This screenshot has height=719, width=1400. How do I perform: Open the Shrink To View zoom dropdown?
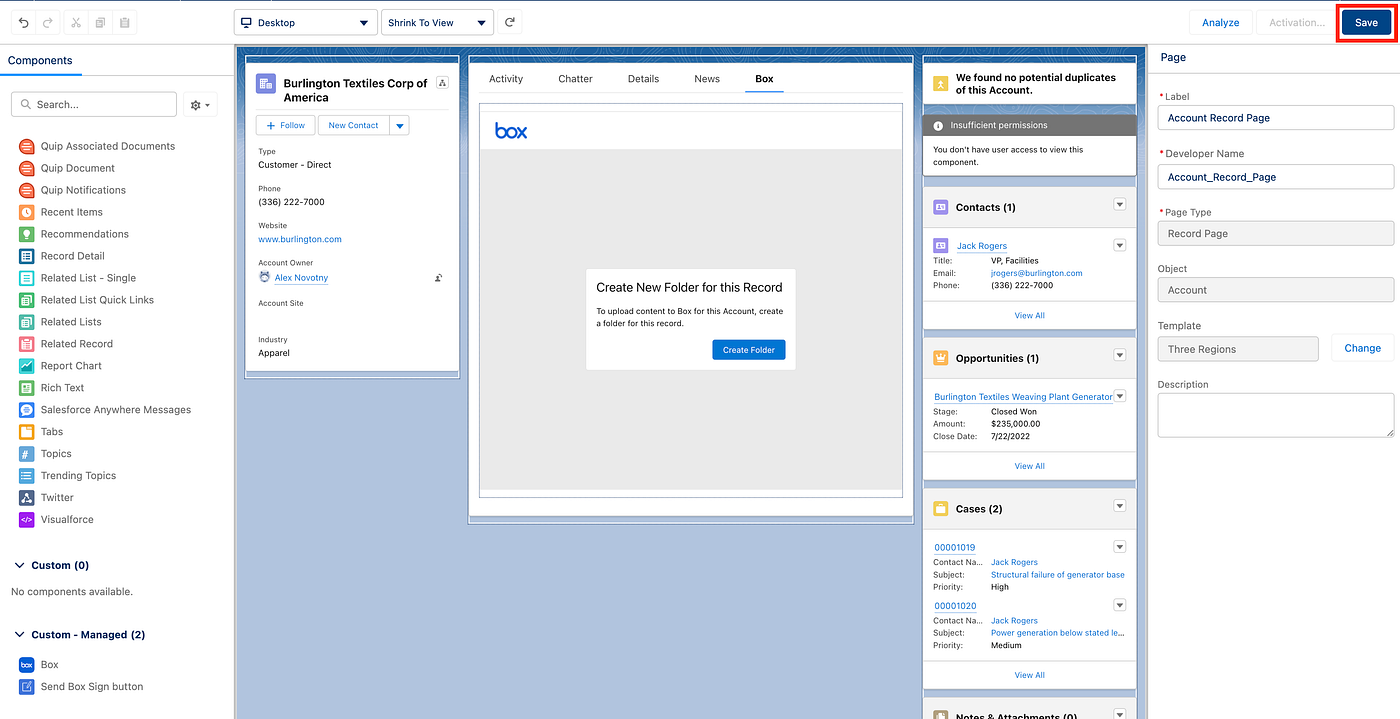click(438, 22)
